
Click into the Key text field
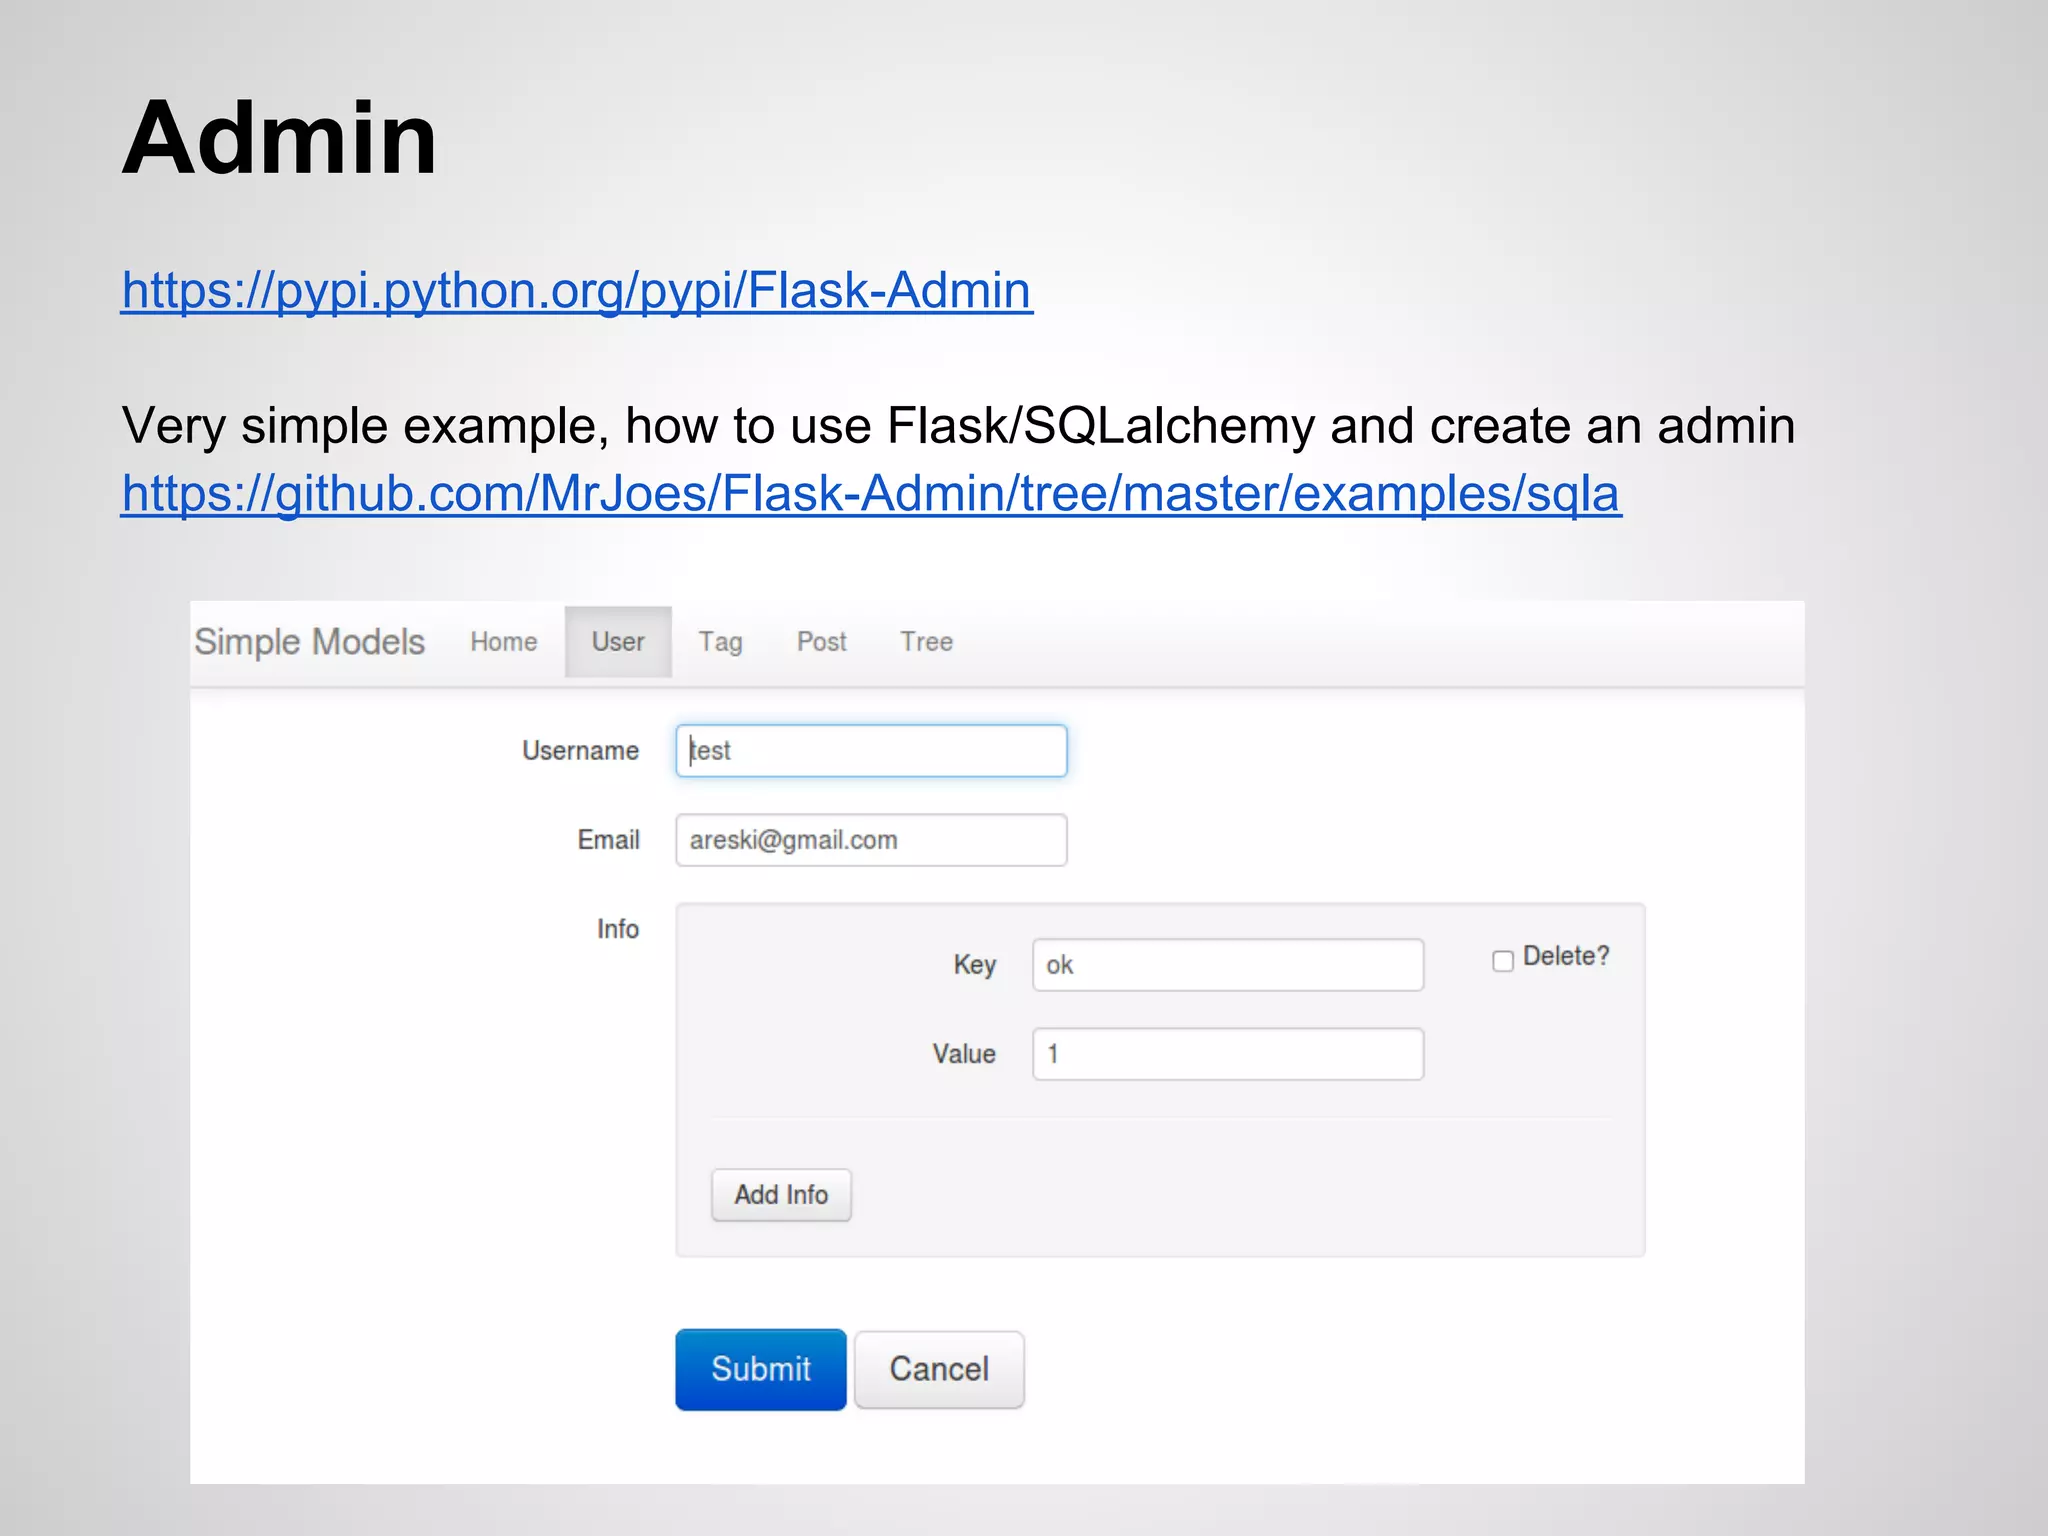[x=1227, y=965]
